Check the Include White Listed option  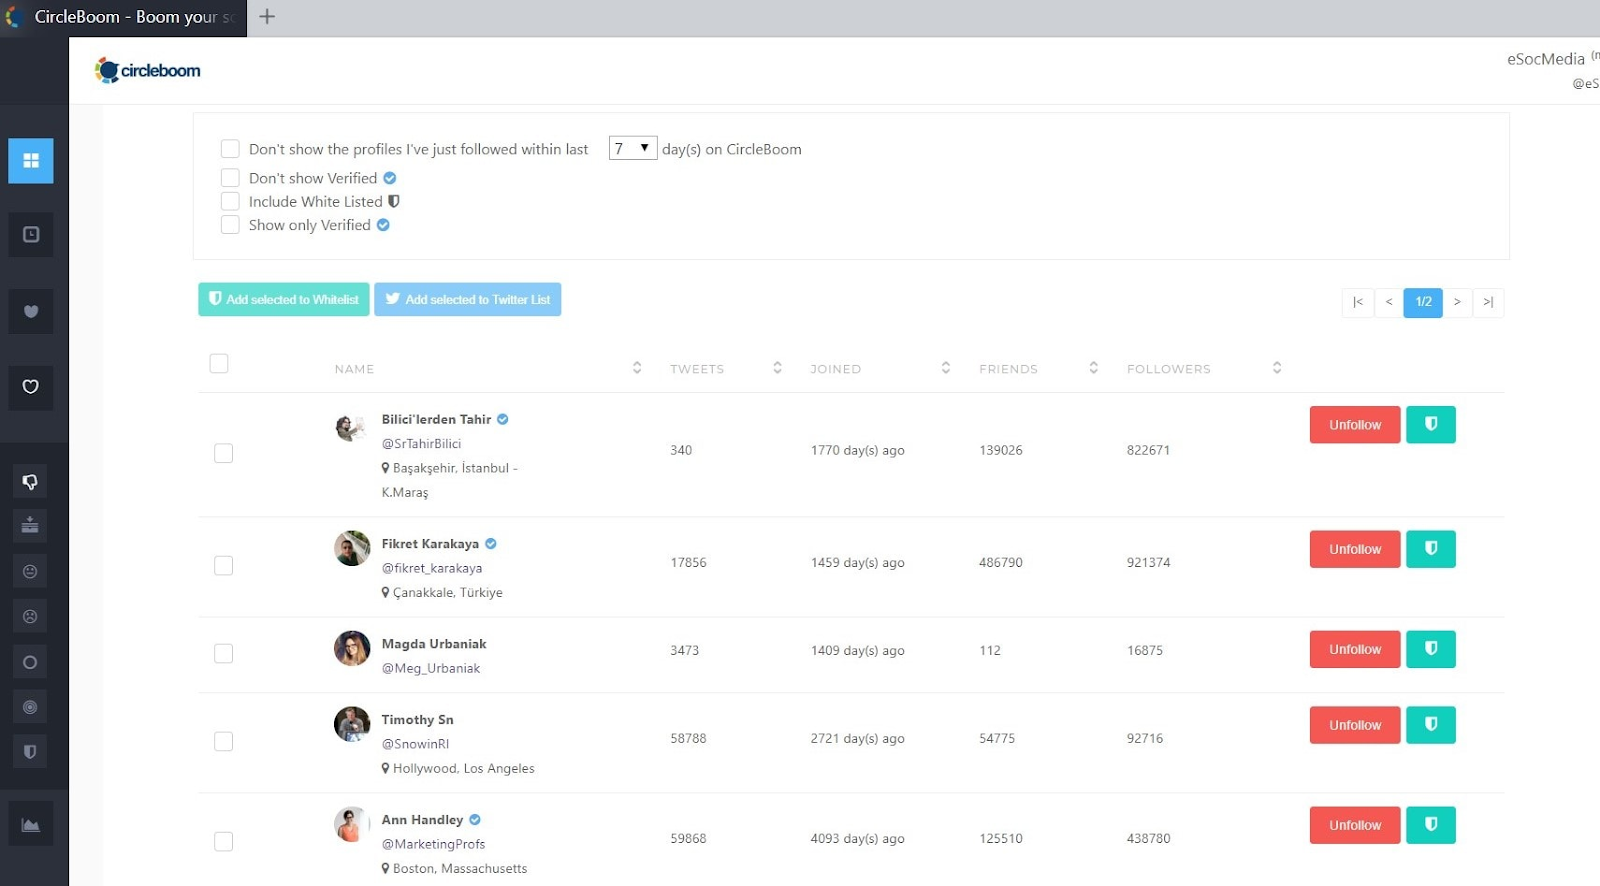[230, 201]
